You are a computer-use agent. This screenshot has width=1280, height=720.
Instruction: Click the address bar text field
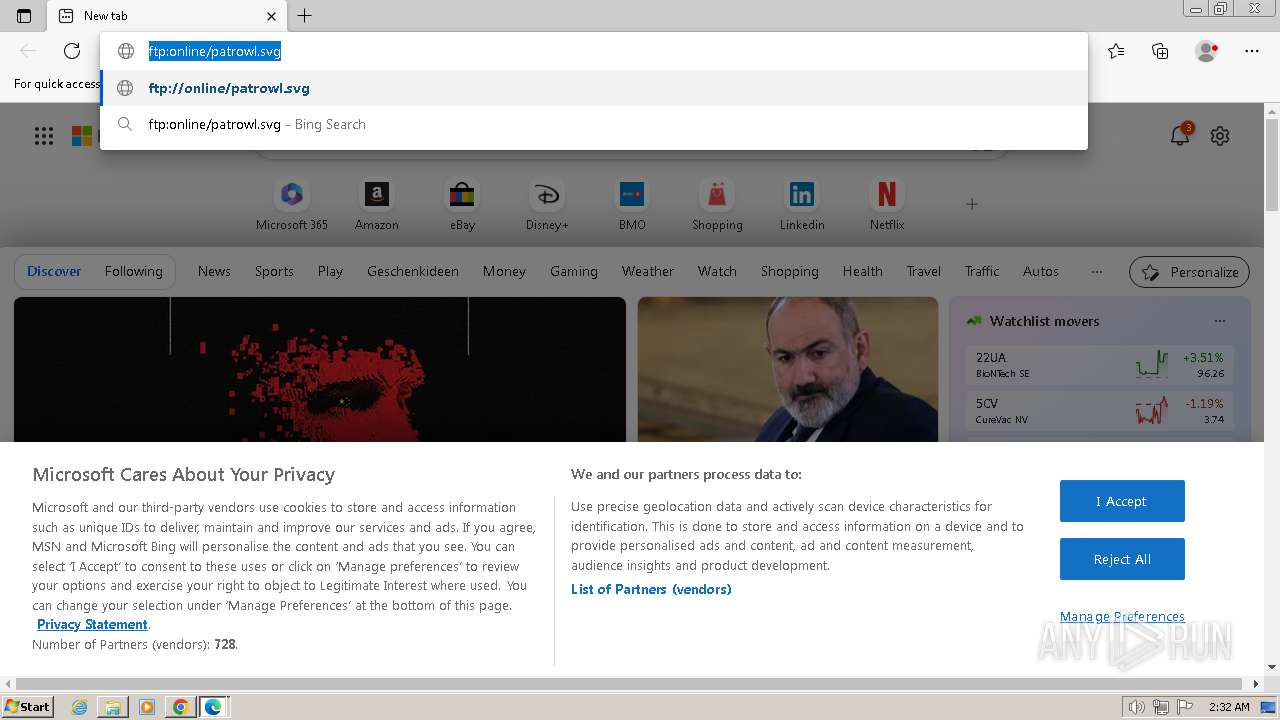pos(594,51)
